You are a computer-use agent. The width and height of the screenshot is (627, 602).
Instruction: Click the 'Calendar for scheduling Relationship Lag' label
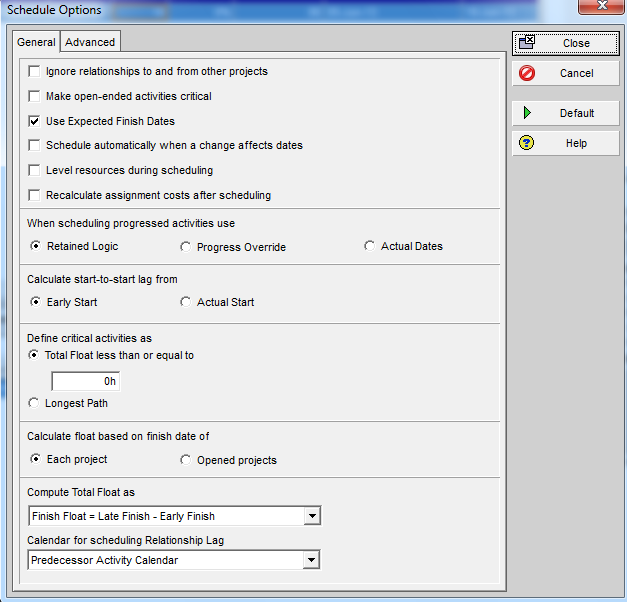(126, 540)
